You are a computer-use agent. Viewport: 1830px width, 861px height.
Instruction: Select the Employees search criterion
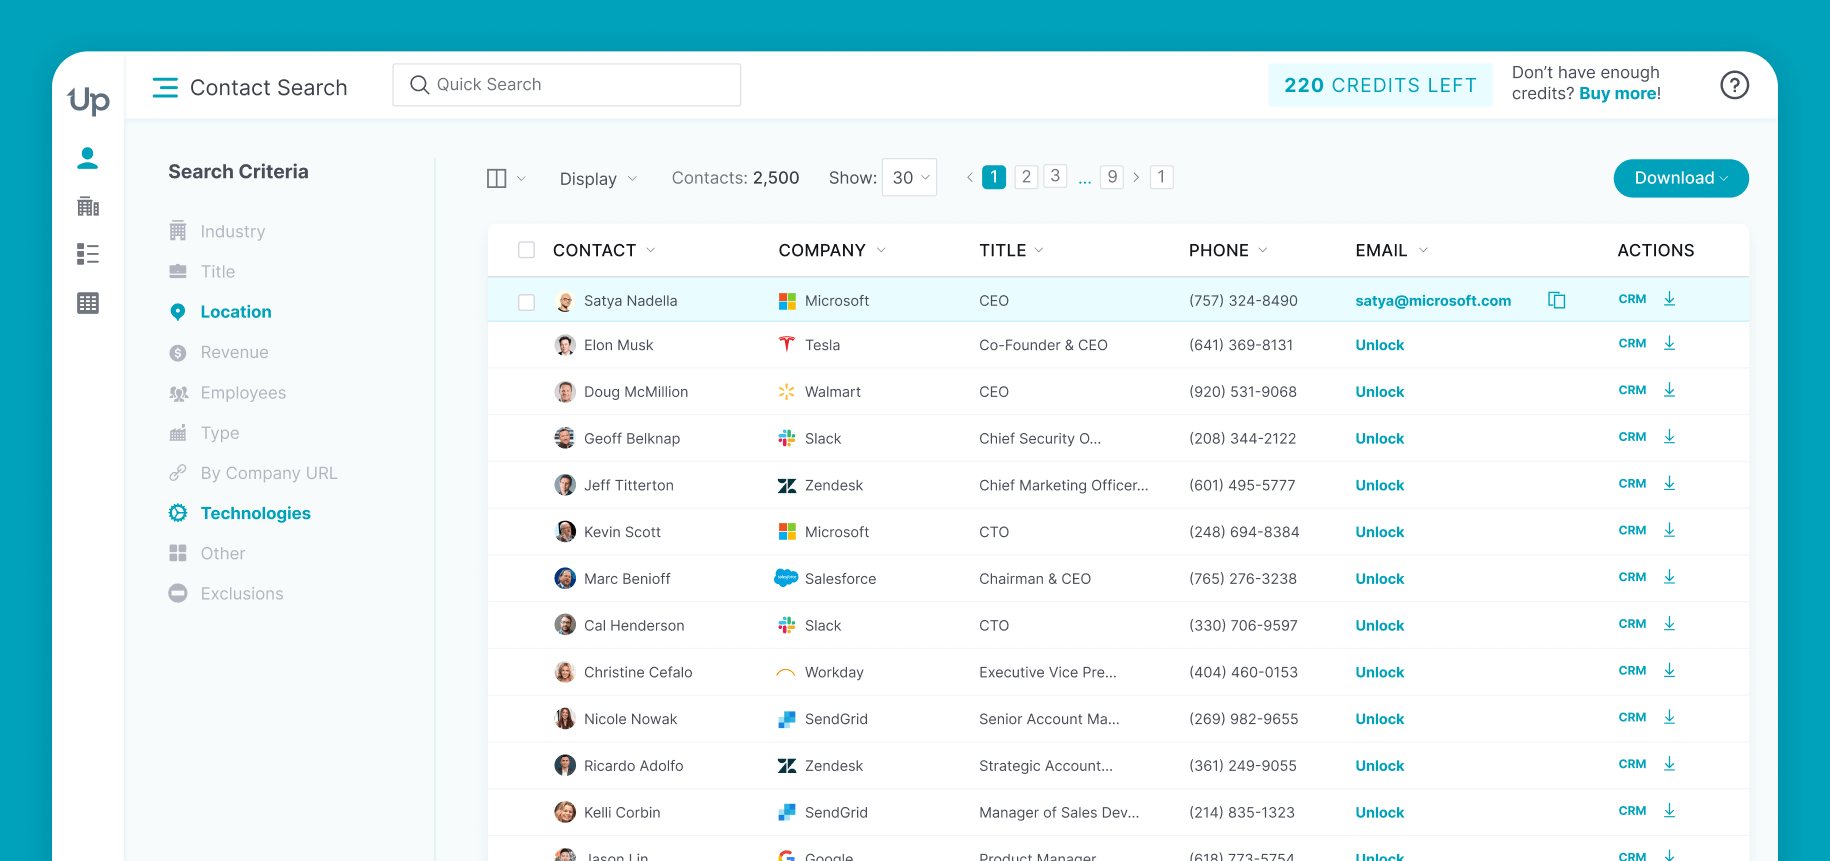[x=227, y=393]
